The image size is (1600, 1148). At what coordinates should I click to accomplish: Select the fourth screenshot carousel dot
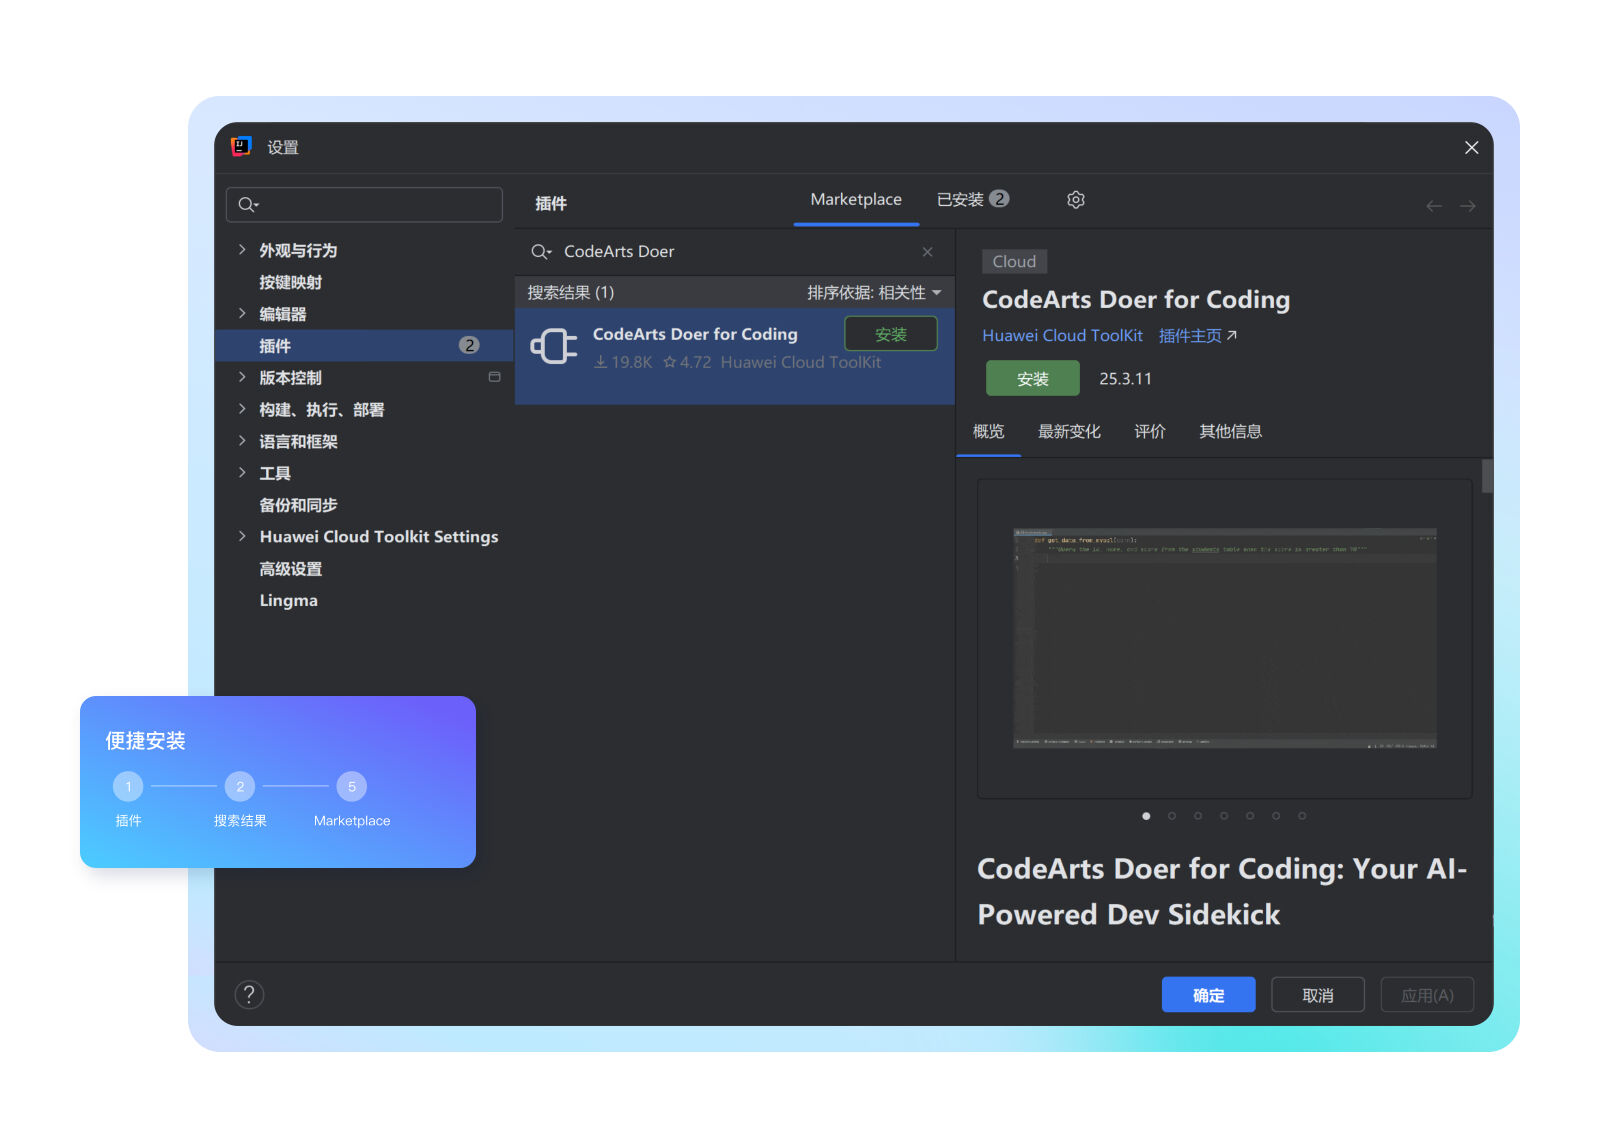(1224, 816)
